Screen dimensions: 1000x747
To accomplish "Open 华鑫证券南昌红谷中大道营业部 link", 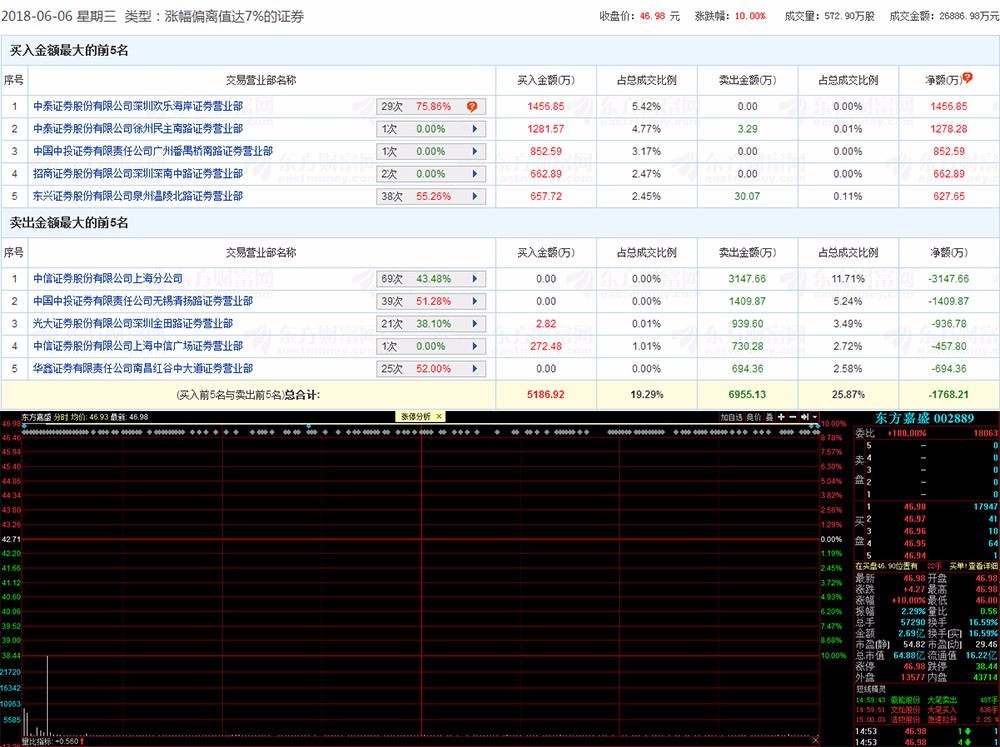I will pos(143,369).
